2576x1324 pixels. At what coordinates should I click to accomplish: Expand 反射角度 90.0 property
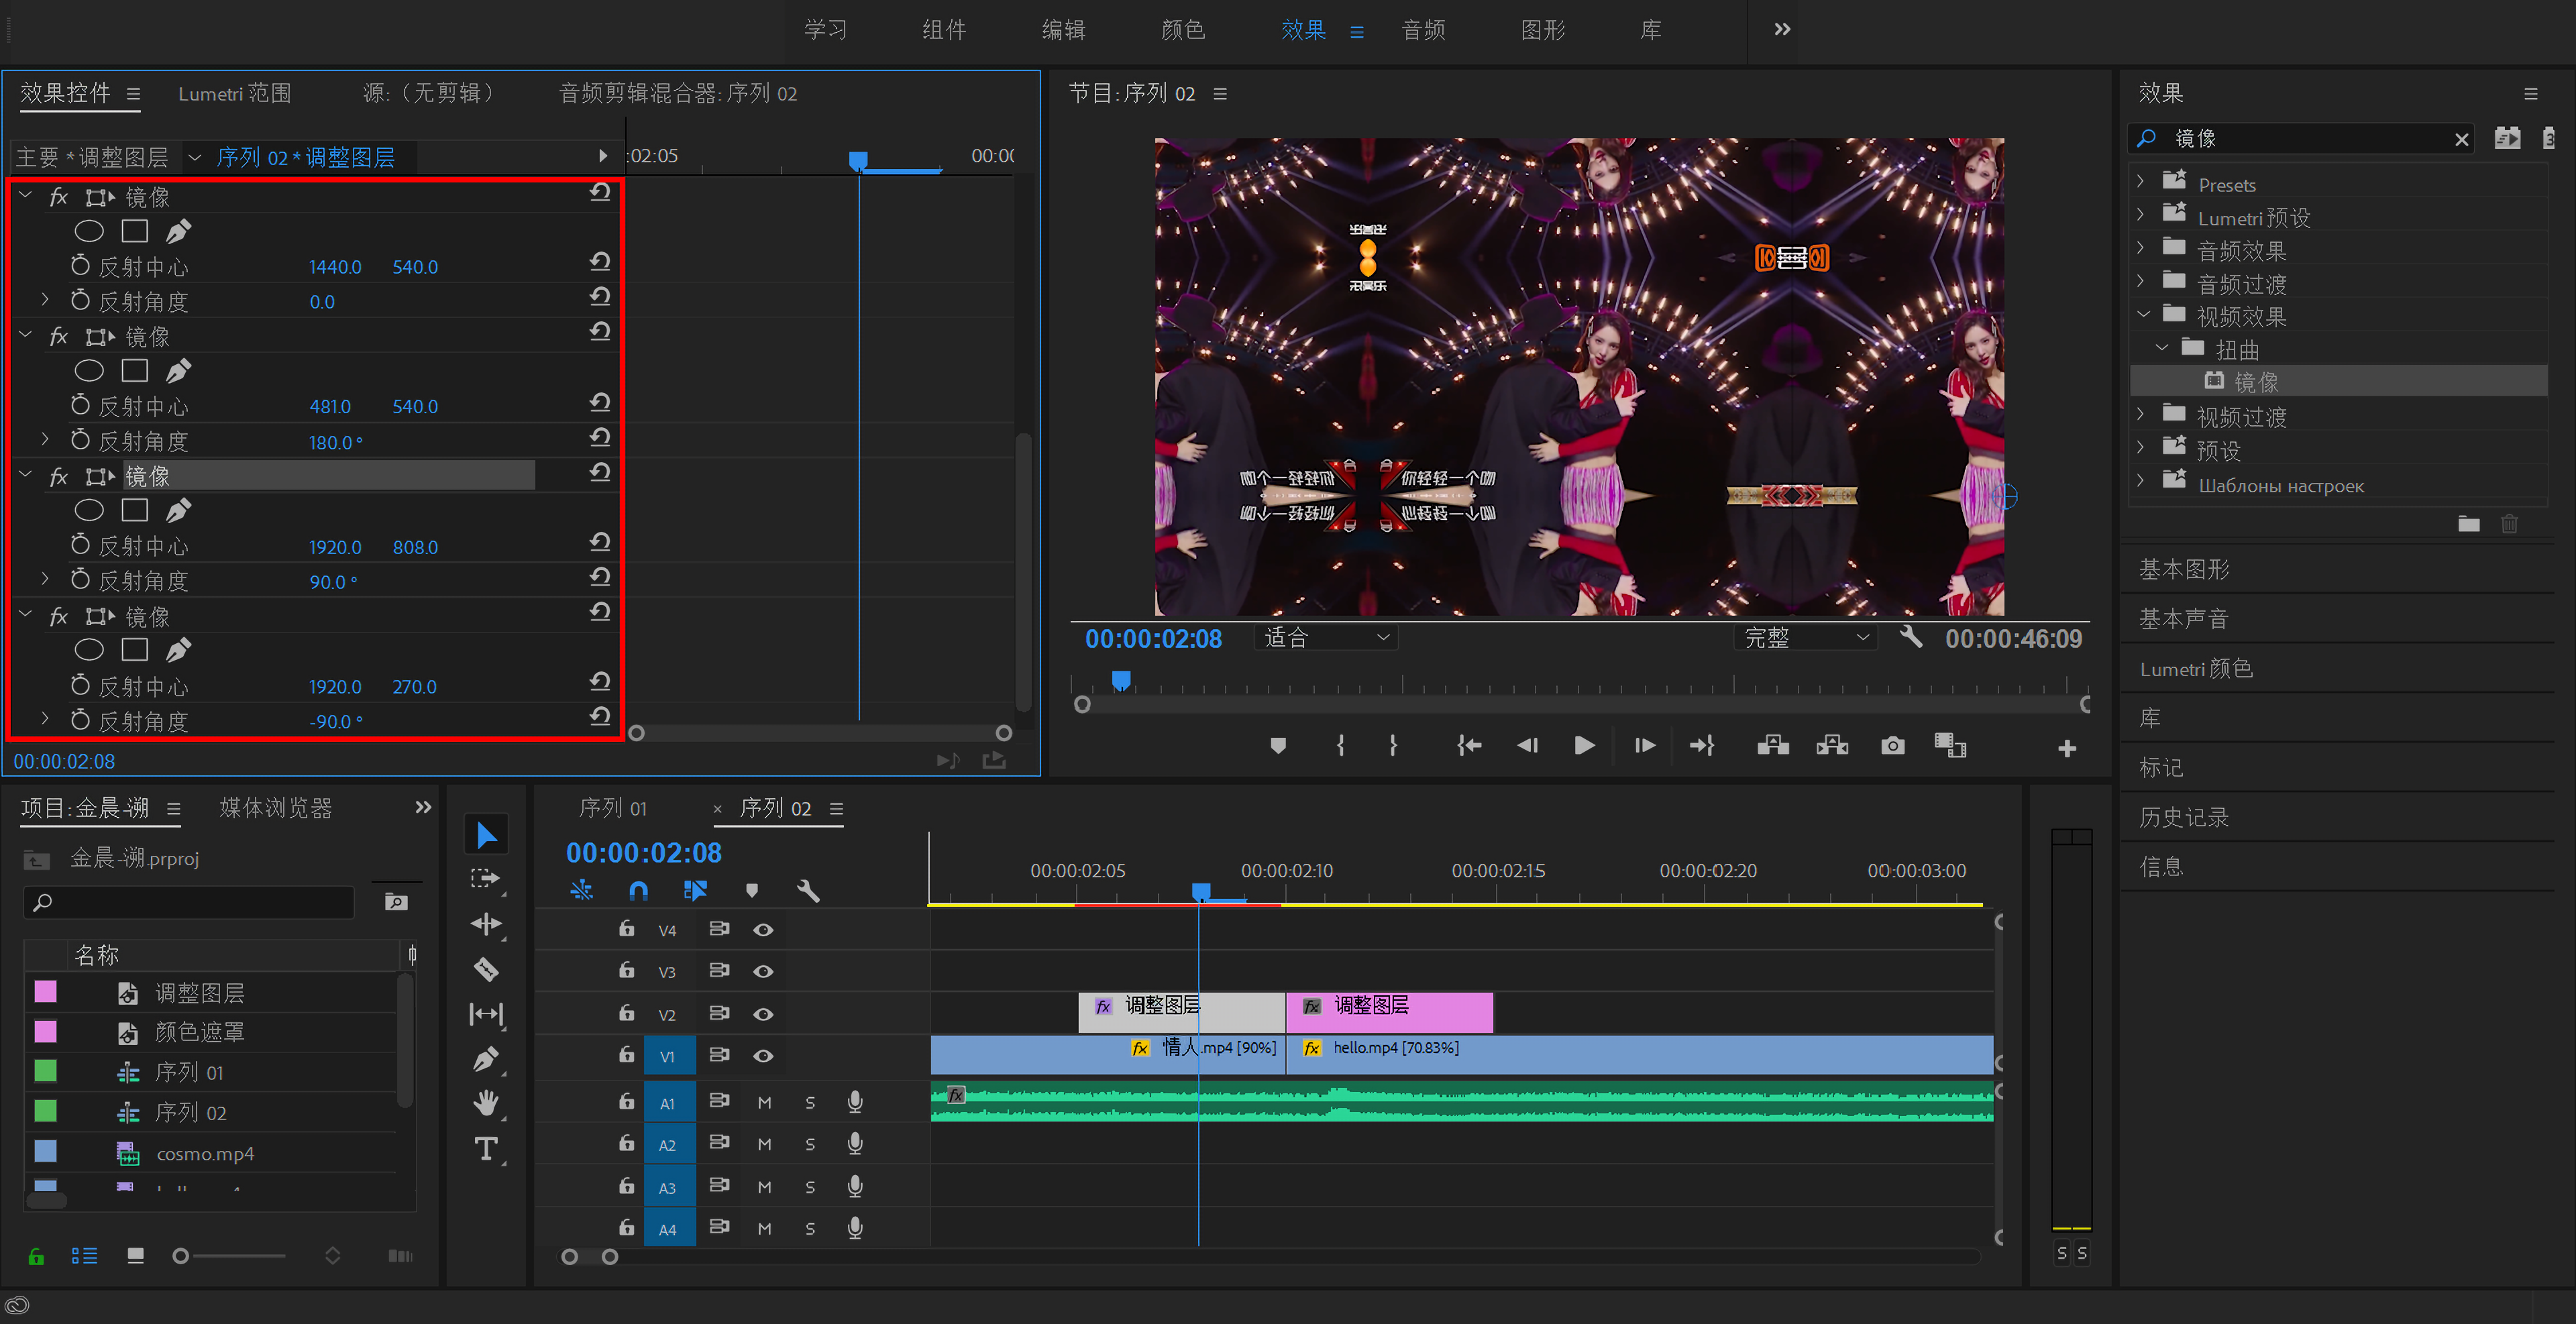click(x=45, y=579)
